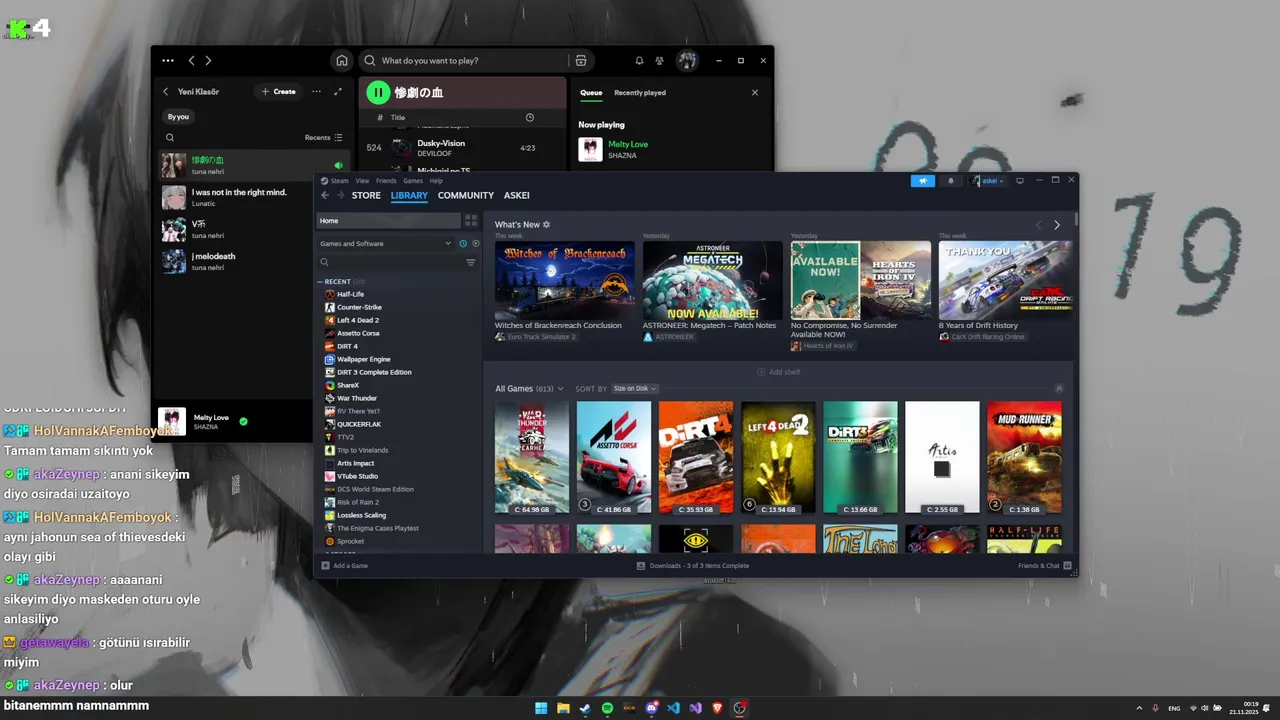Open folder options three dots beside Create
1280x720 pixels.
click(316, 92)
